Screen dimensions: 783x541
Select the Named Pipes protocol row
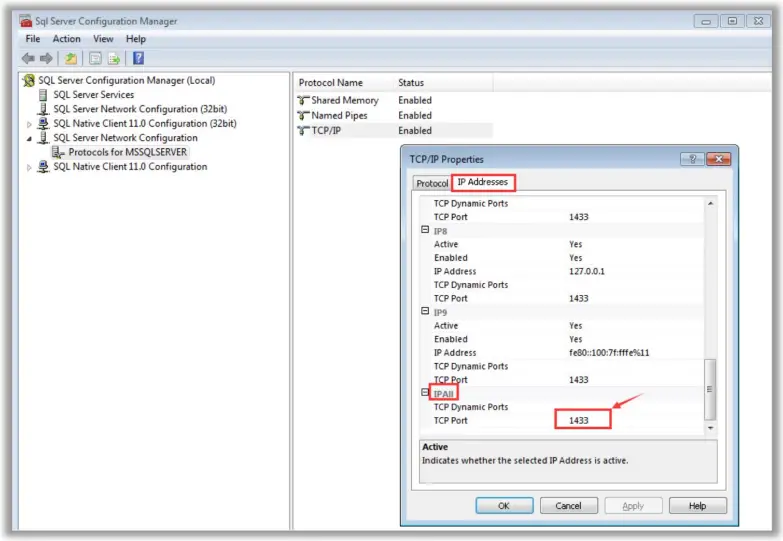(394, 115)
